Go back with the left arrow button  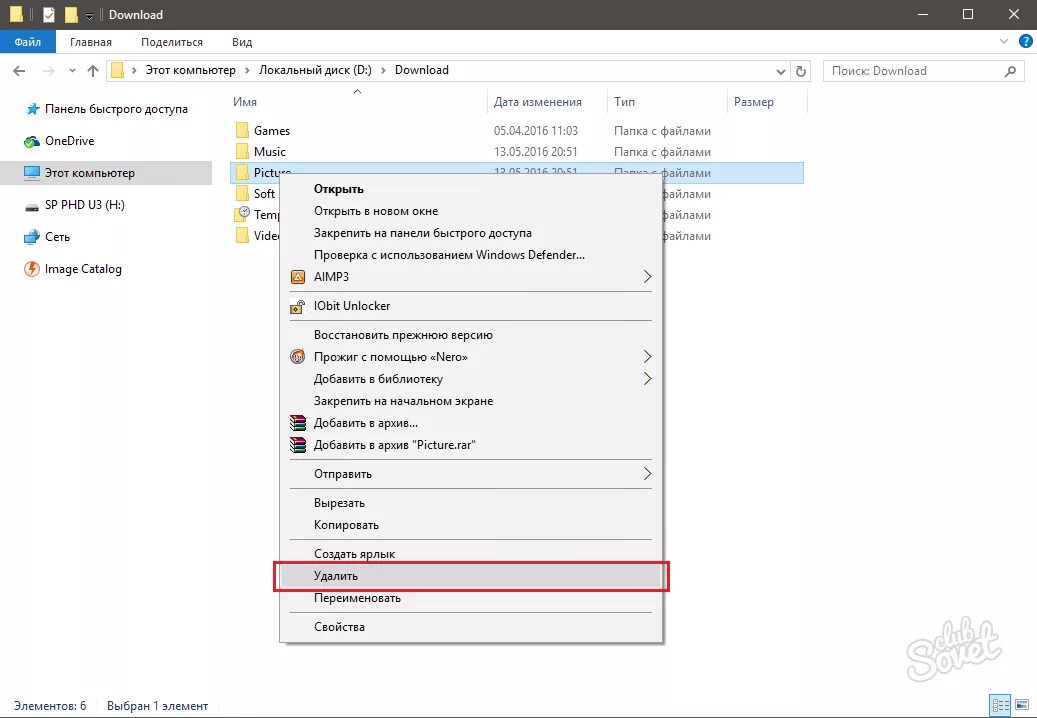[19, 71]
